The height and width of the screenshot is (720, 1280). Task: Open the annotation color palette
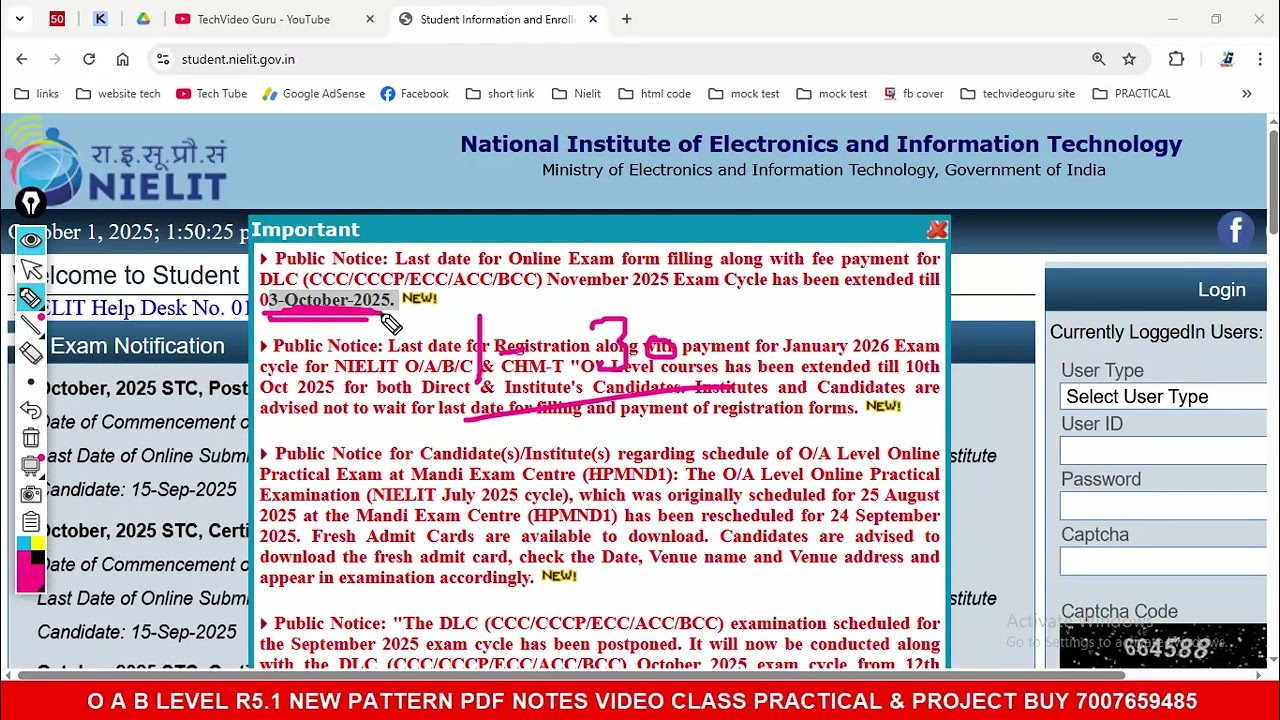coord(31,563)
